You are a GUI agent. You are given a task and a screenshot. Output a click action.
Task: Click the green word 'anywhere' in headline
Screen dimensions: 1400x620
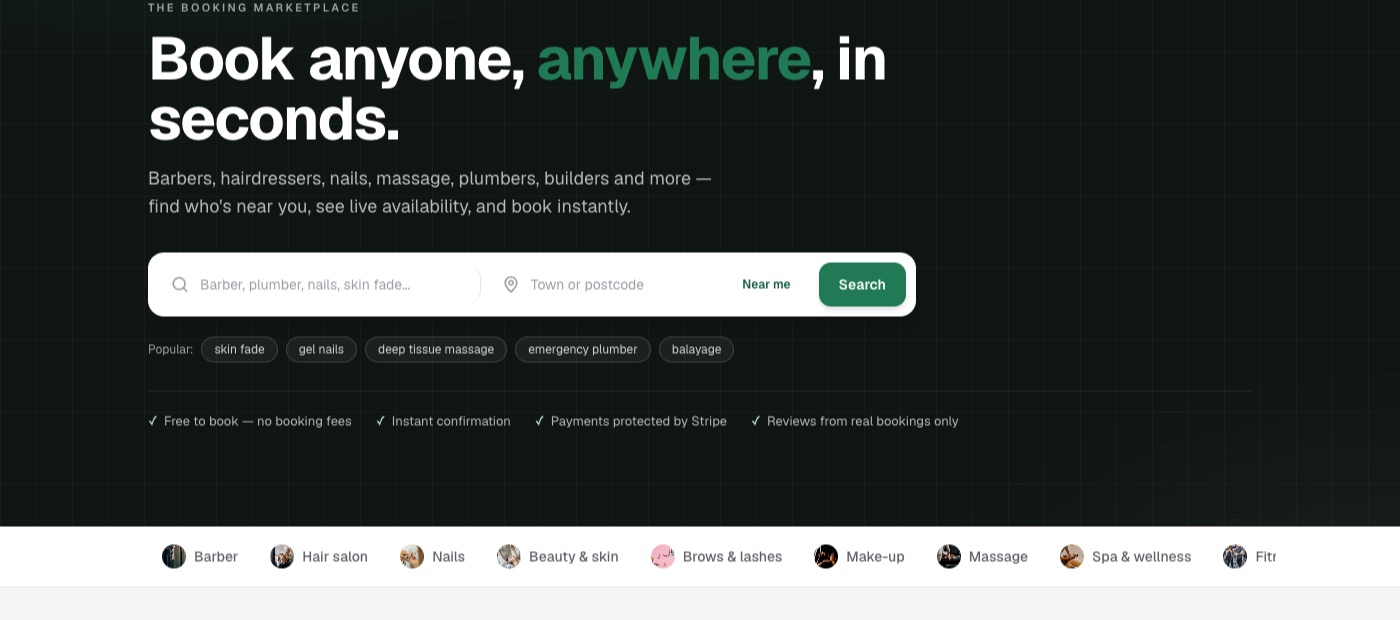tap(673, 59)
